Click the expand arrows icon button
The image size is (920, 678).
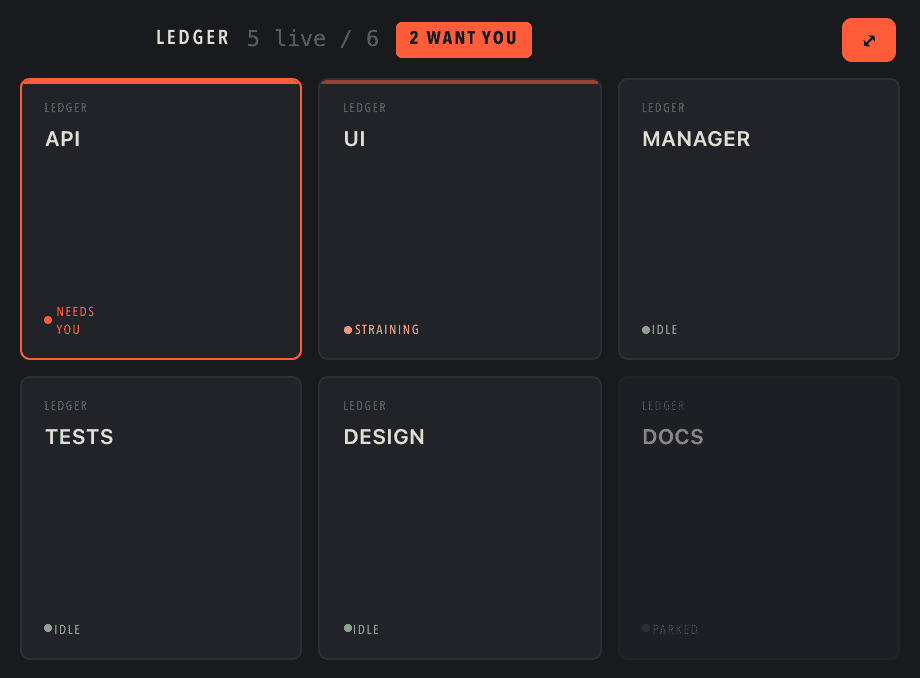click(x=868, y=40)
